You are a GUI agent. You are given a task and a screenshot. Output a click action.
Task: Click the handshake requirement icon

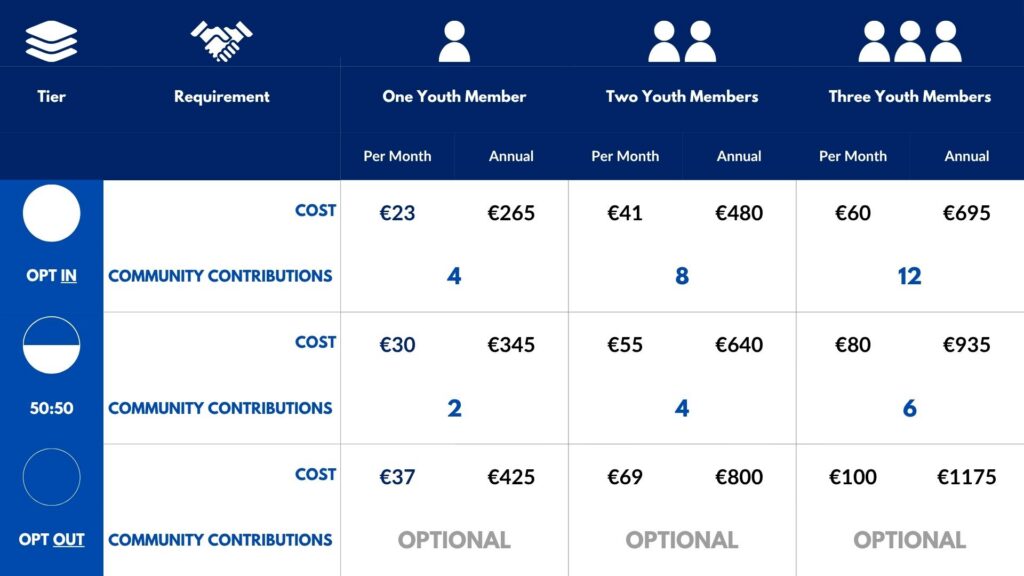[x=221, y=41]
